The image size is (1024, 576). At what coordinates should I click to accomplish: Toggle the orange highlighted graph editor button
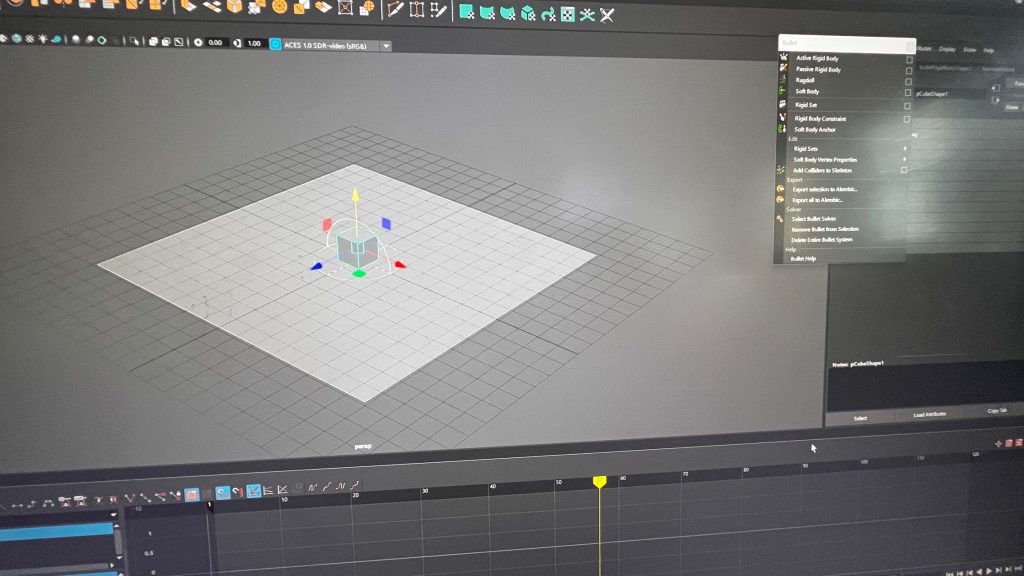click(x=191, y=494)
